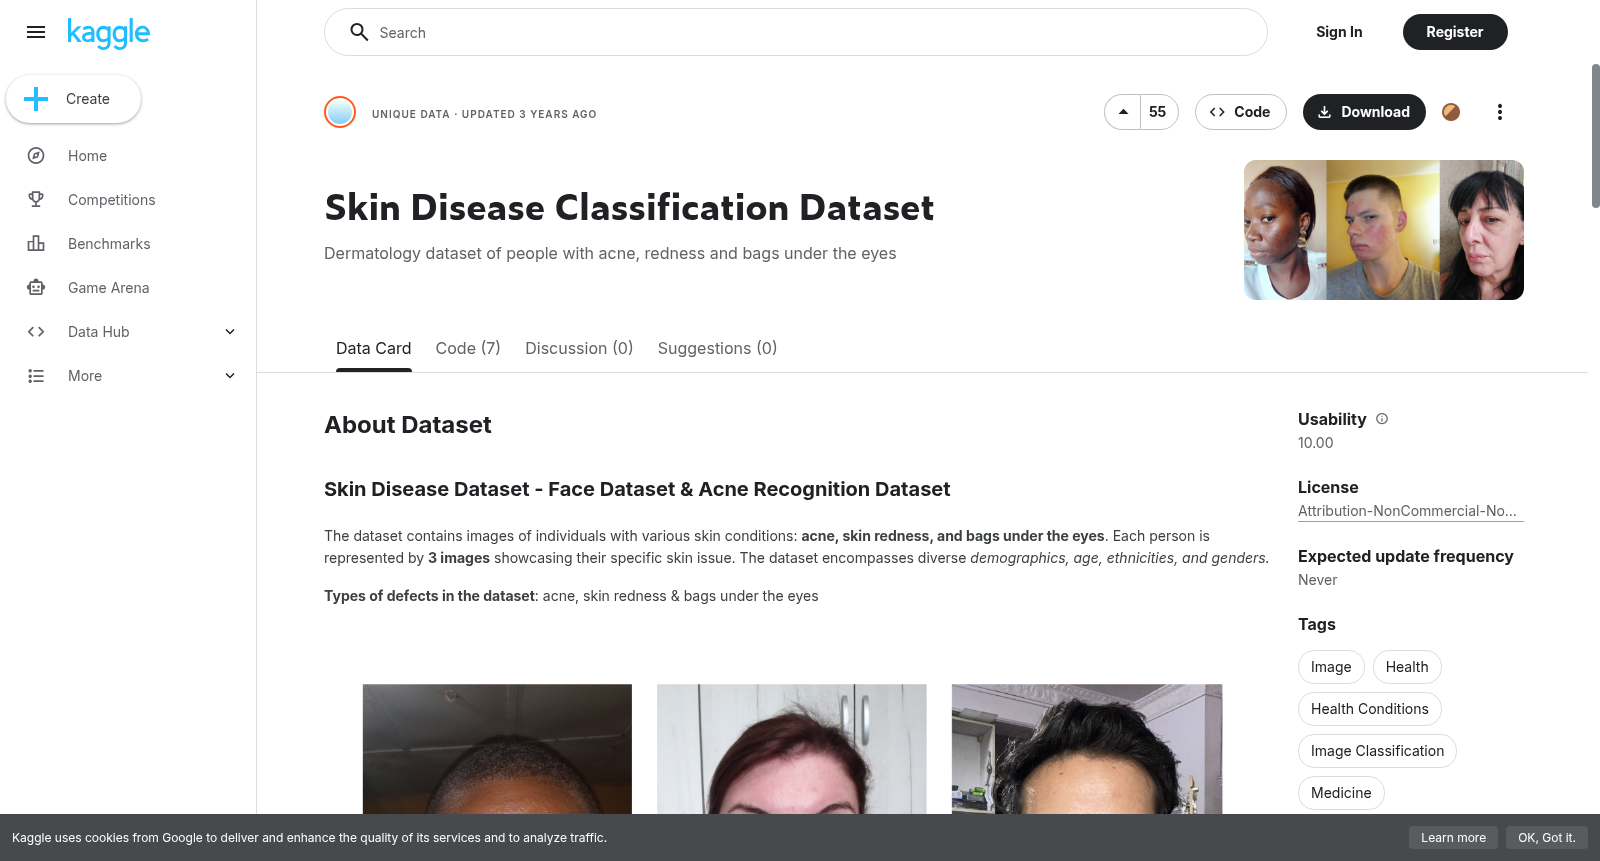Open the Discussion (0) tab
This screenshot has height=861, width=1600.
pyautogui.click(x=579, y=348)
